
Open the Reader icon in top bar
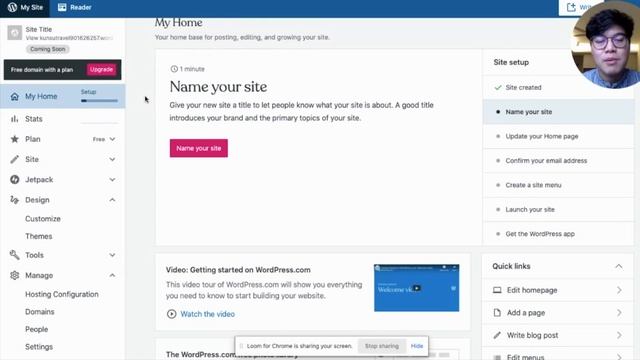point(62,7)
